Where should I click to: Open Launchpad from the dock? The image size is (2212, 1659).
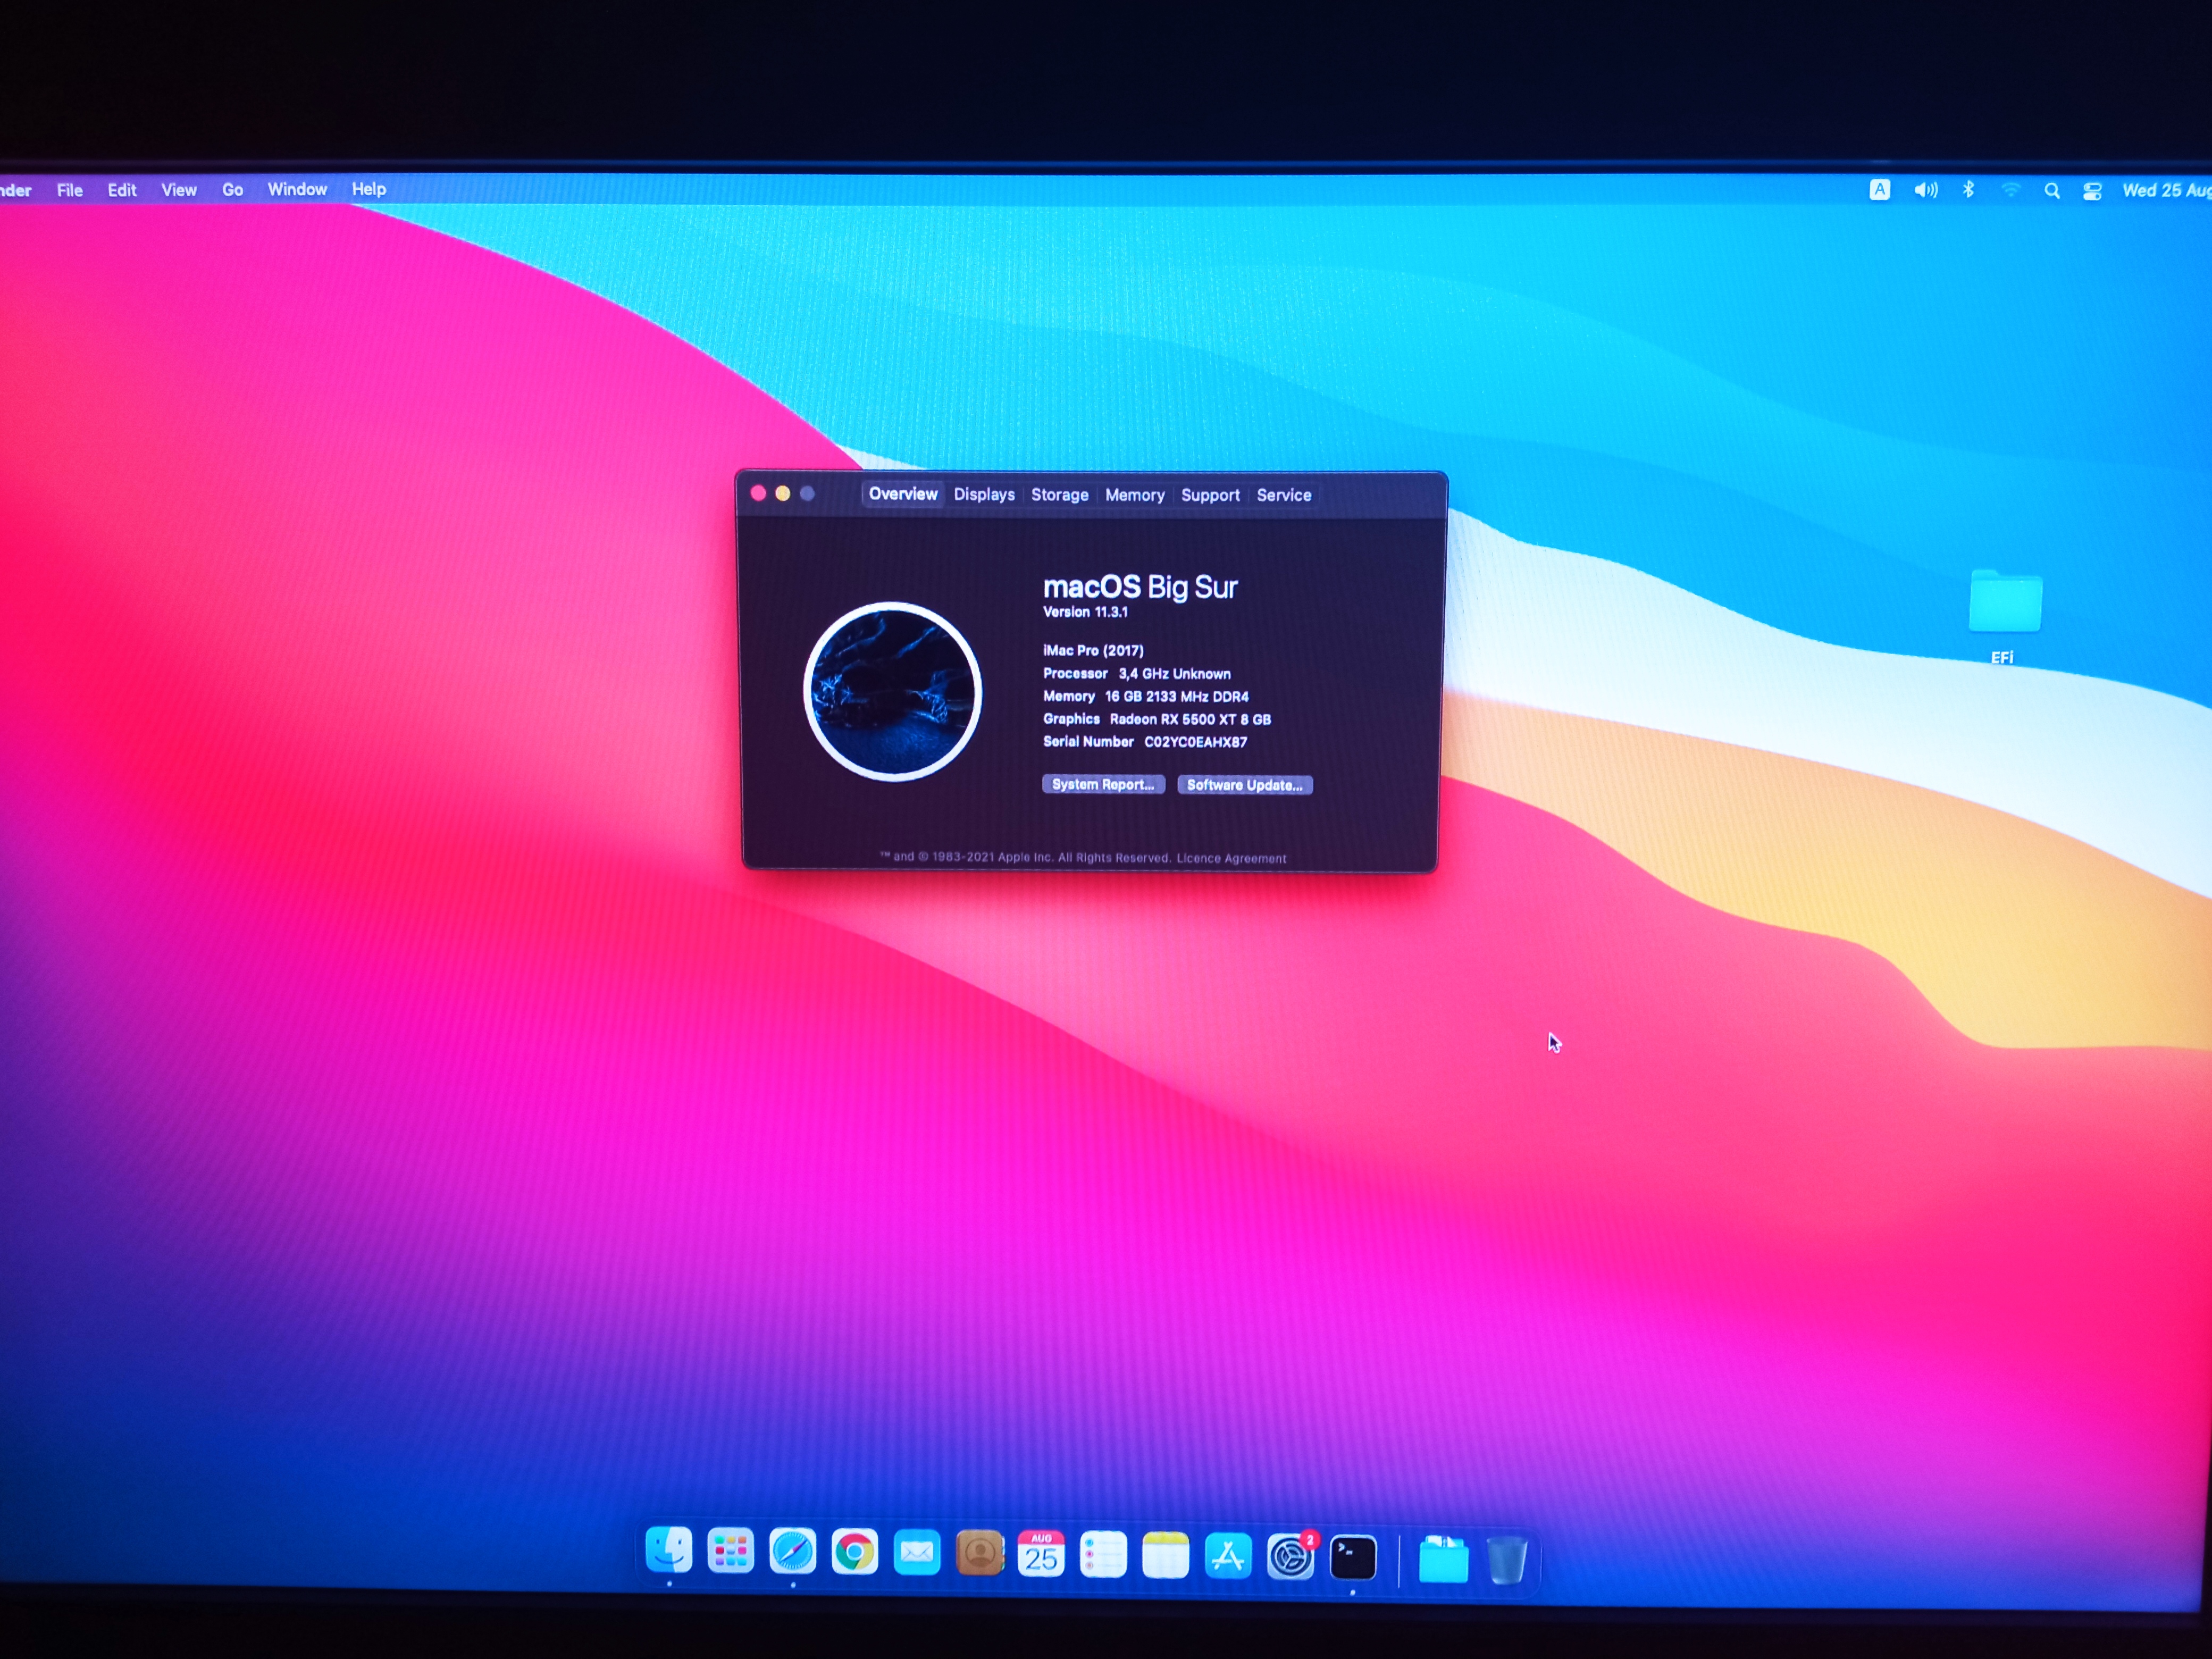click(x=730, y=1552)
